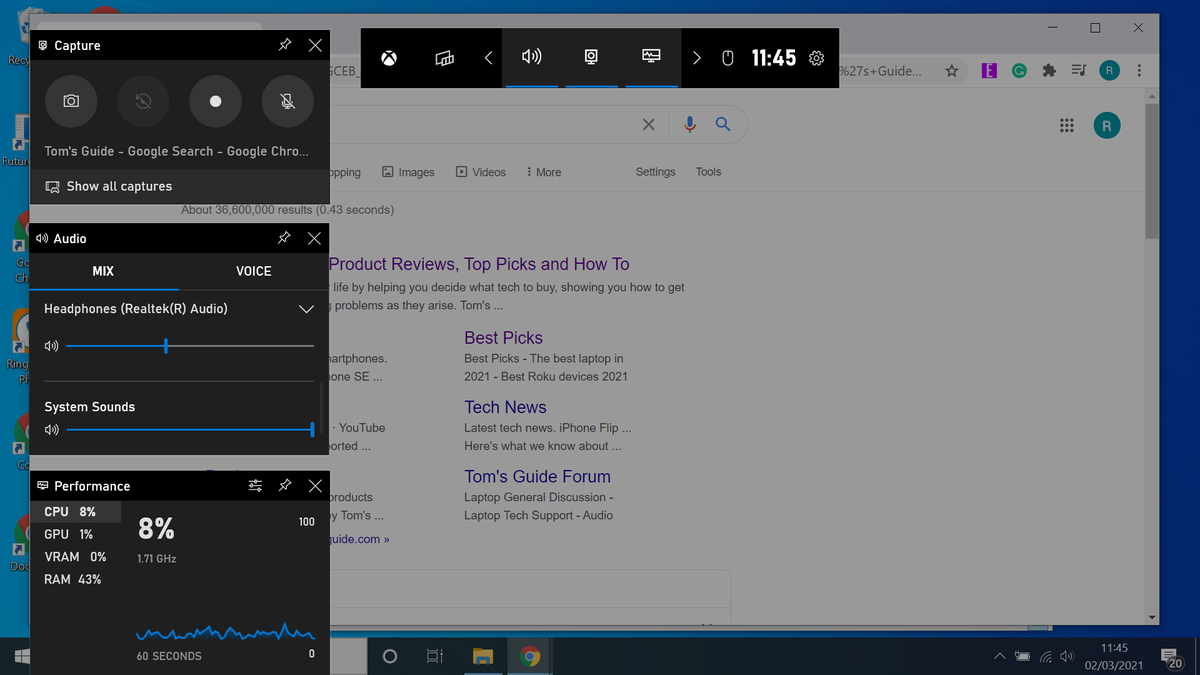1200x675 pixels.
Task: Take a screenshot with the Capture camera icon
Action: pos(71,101)
